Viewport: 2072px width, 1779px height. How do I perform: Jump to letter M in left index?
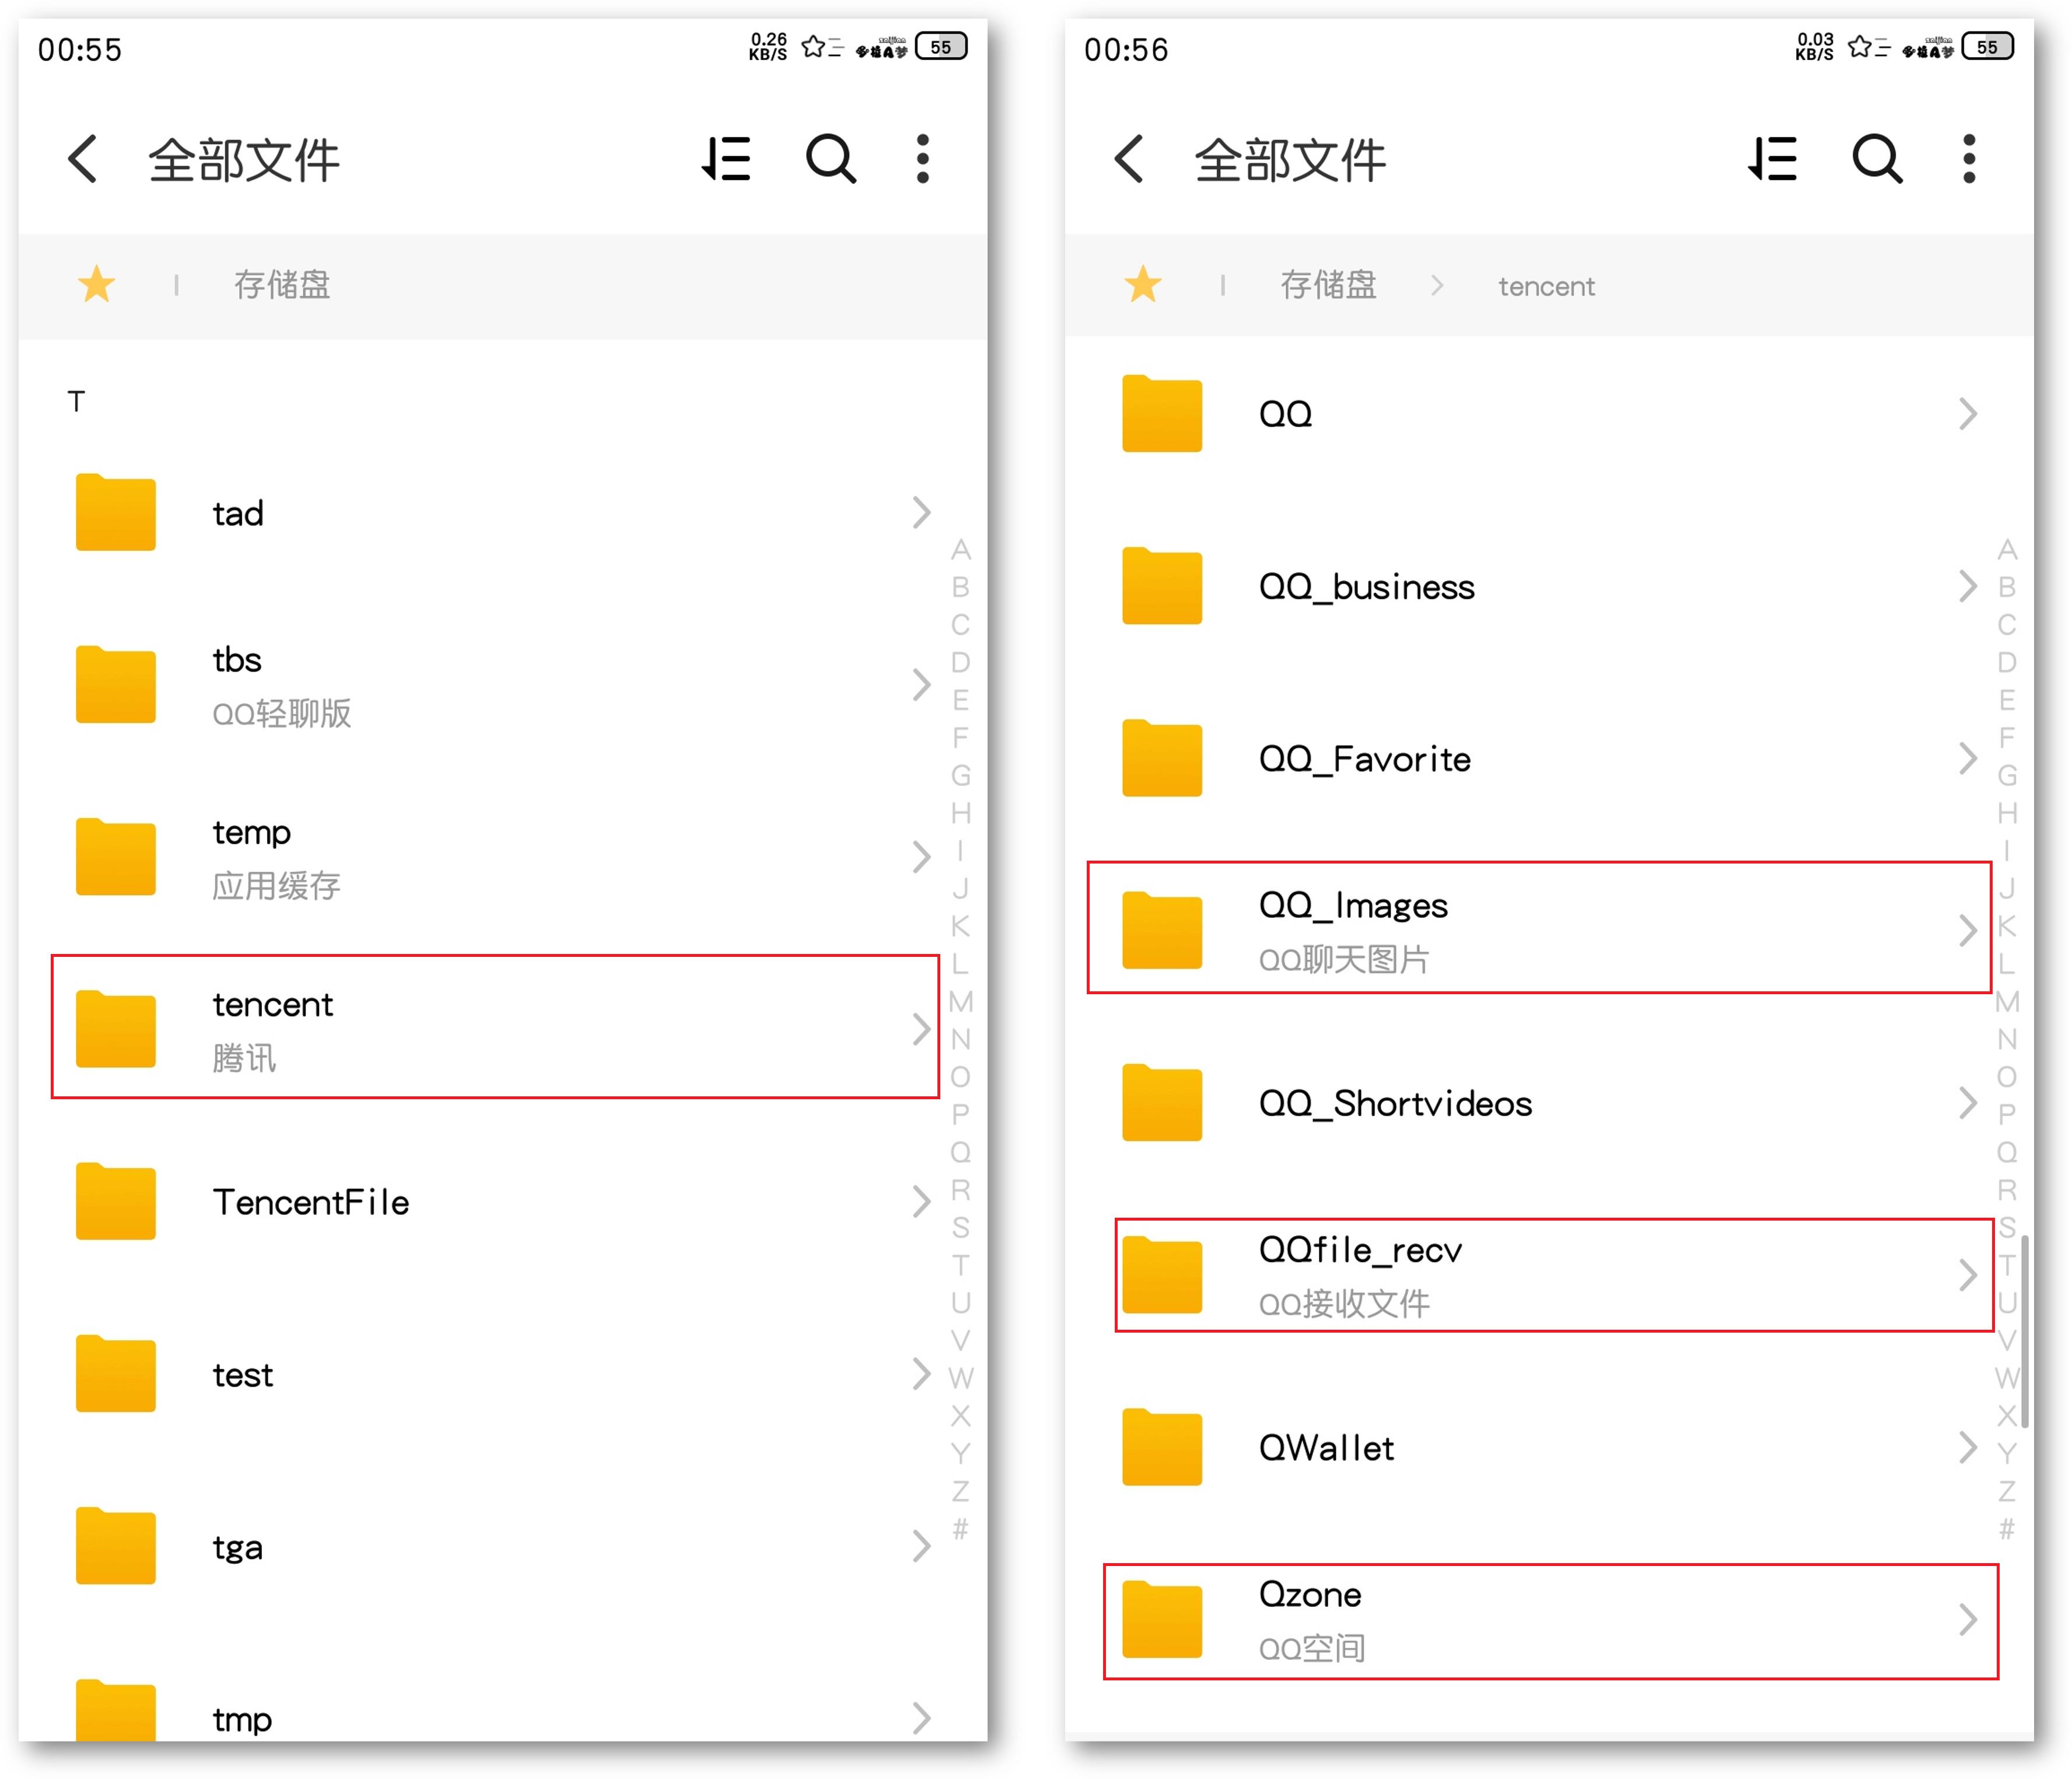coord(960,1001)
